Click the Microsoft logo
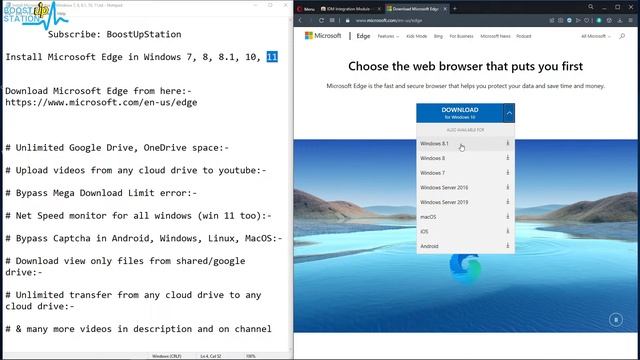The height and width of the screenshot is (360, 640). tap(323, 36)
